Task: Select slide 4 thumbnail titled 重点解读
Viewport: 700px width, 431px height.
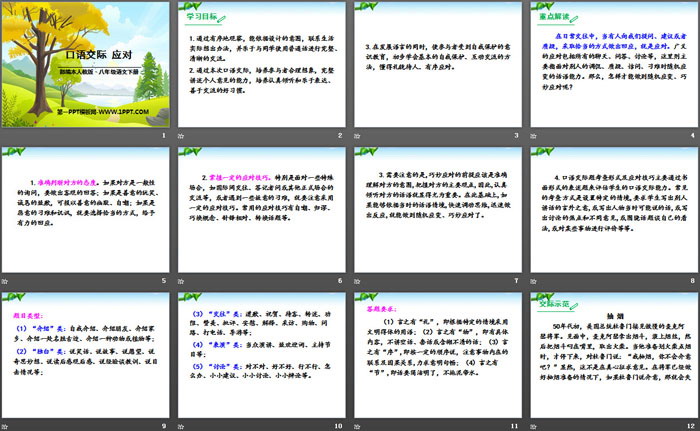Action: [614, 64]
